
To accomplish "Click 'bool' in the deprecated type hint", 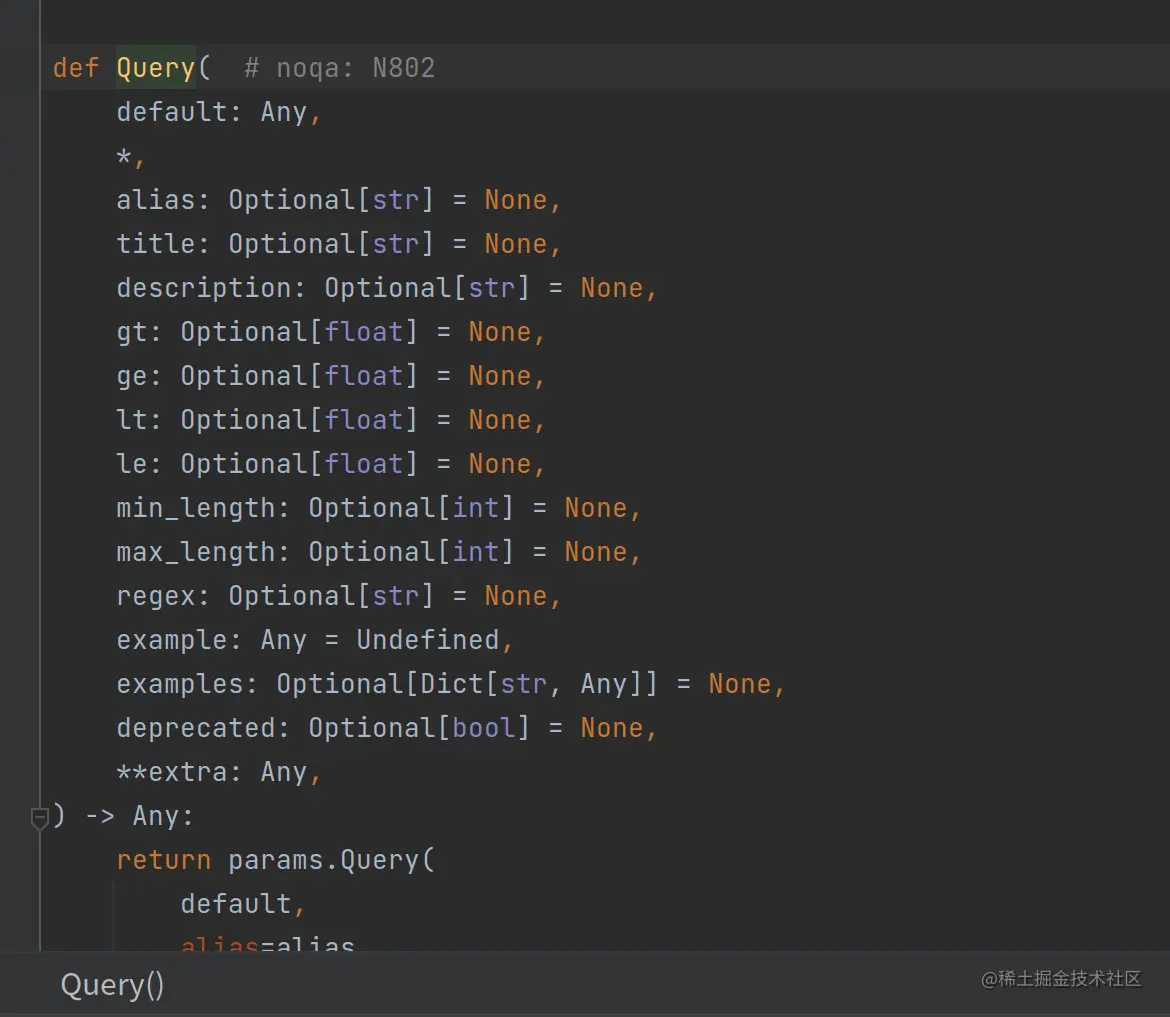I will click(484, 728).
